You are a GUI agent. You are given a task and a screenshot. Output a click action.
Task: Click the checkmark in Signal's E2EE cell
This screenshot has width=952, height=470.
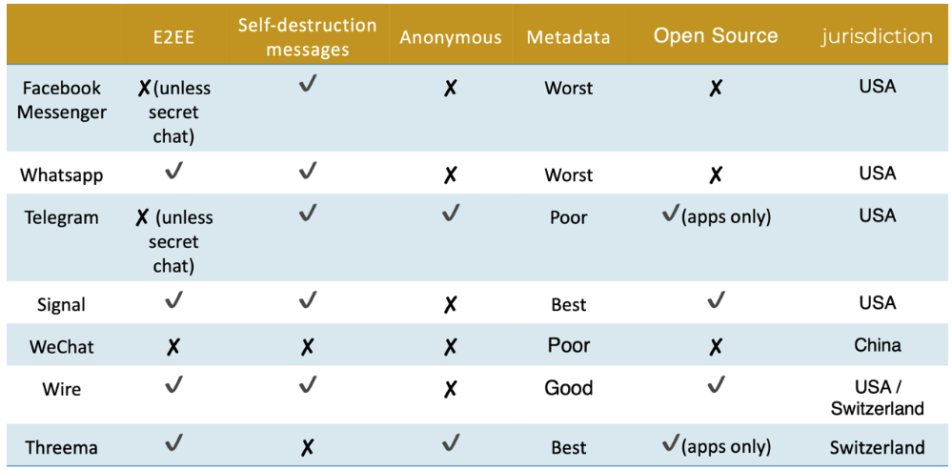coord(174,300)
